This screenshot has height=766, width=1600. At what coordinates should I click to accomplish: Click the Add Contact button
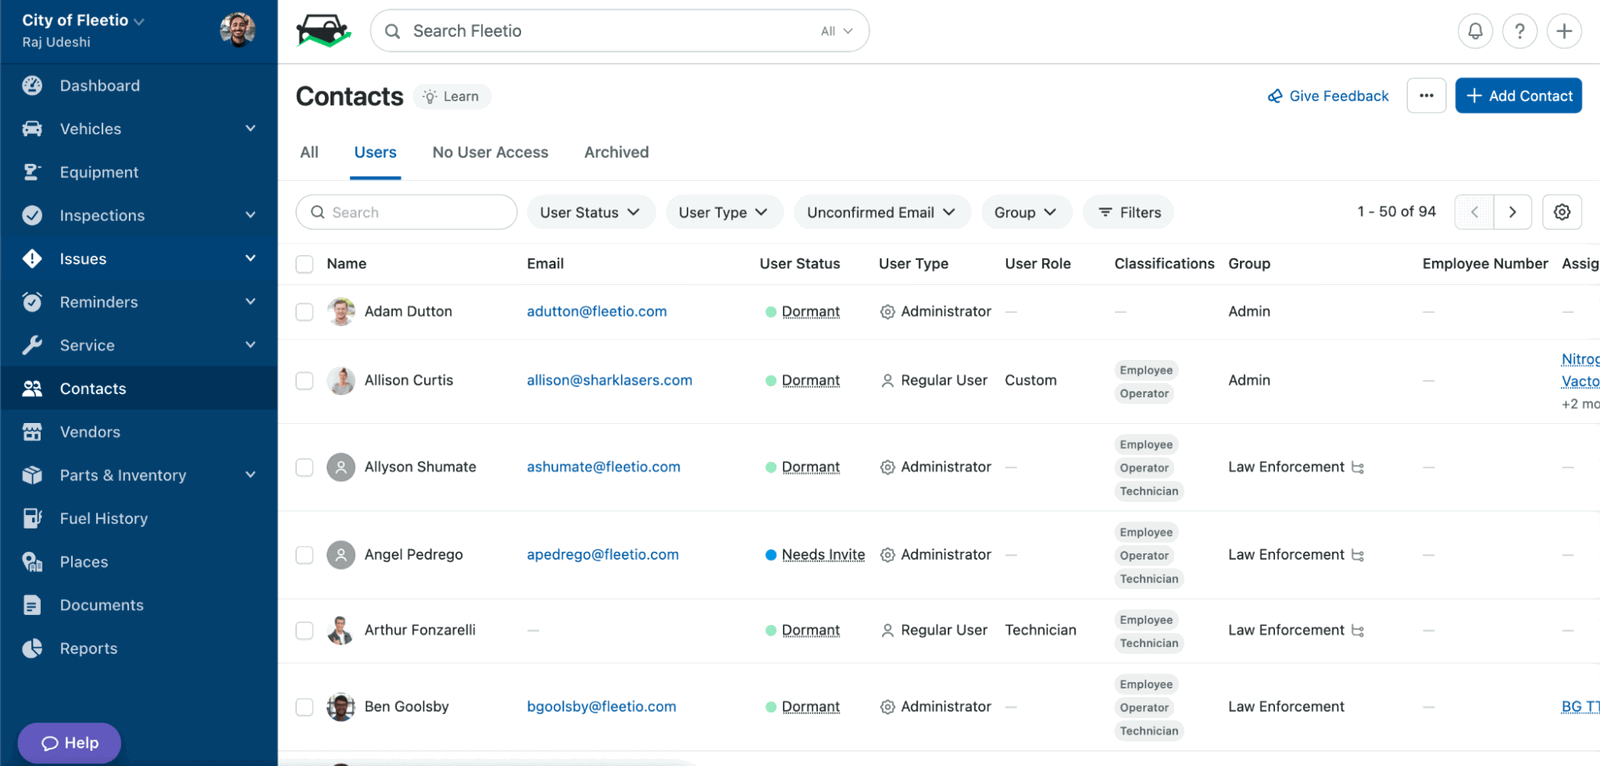point(1518,96)
